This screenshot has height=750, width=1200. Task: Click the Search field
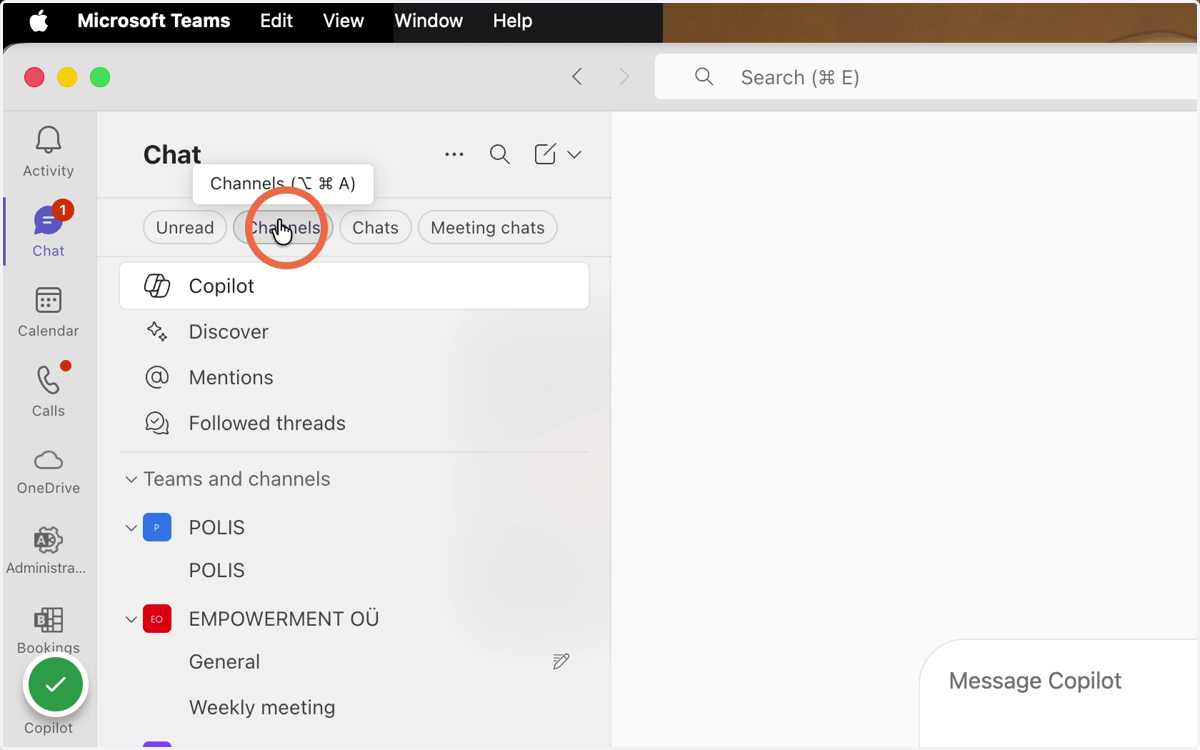927,77
